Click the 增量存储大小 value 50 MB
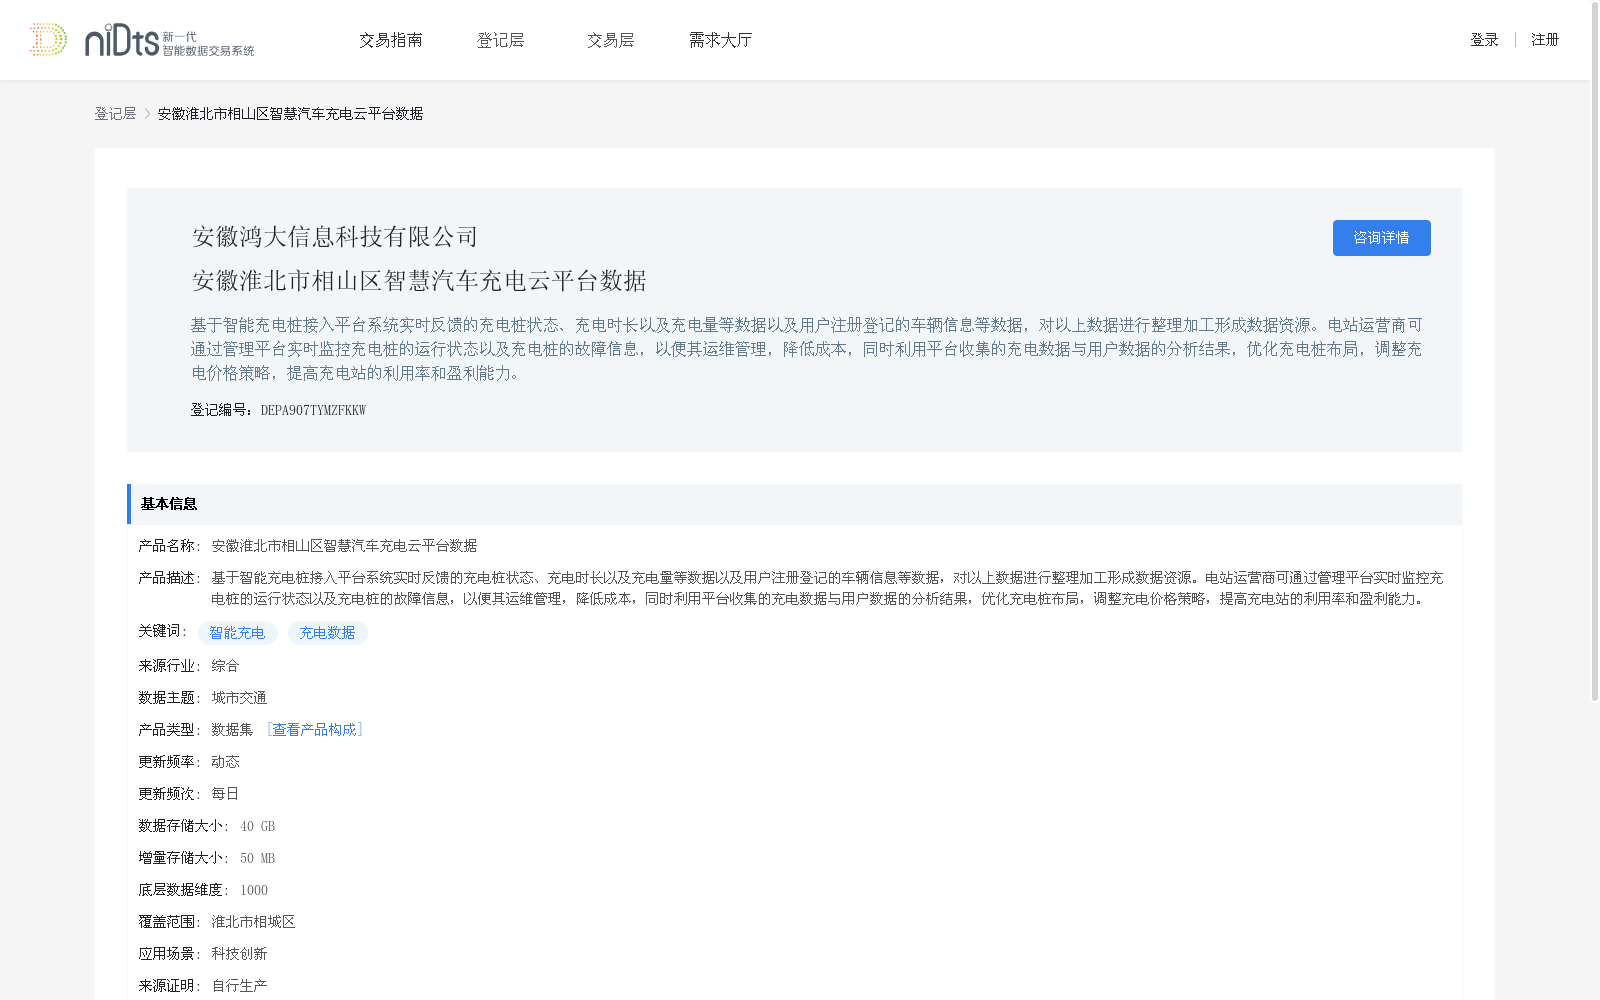Viewport: 1600px width, 1000px height. (257, 858)
